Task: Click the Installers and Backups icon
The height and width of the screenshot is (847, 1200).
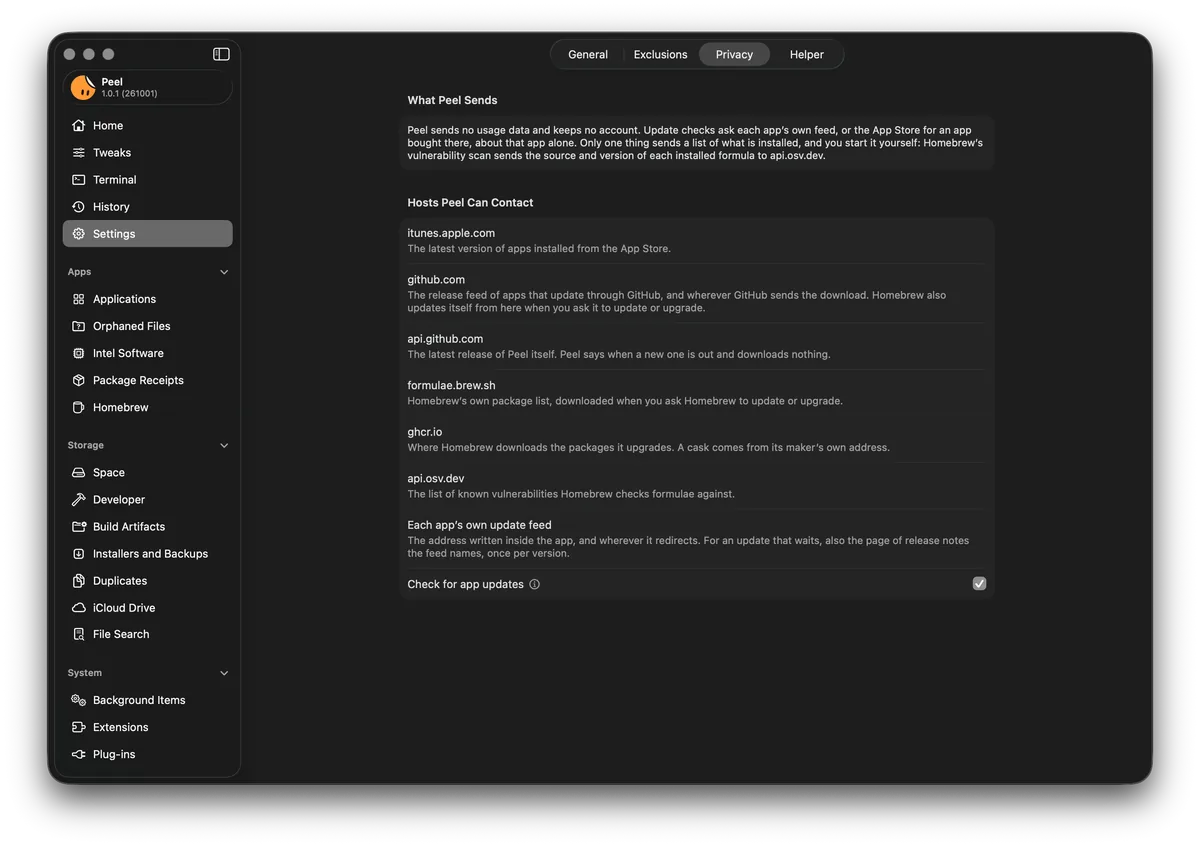Action: [x=79, y=554]
